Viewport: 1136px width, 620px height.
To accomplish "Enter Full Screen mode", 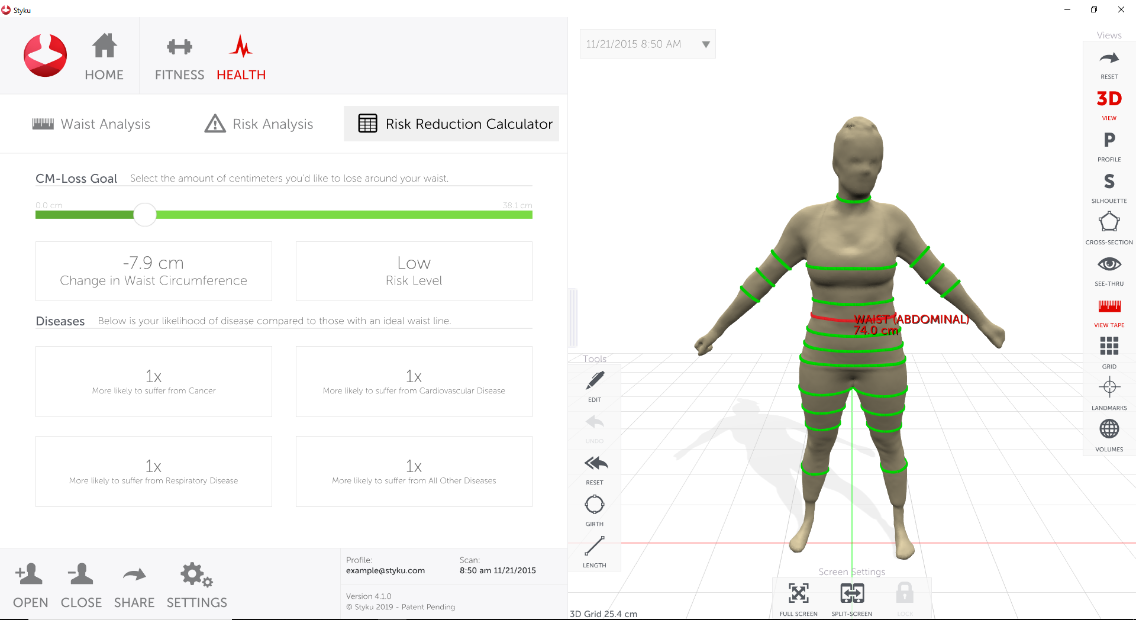I will pos(798,597).
